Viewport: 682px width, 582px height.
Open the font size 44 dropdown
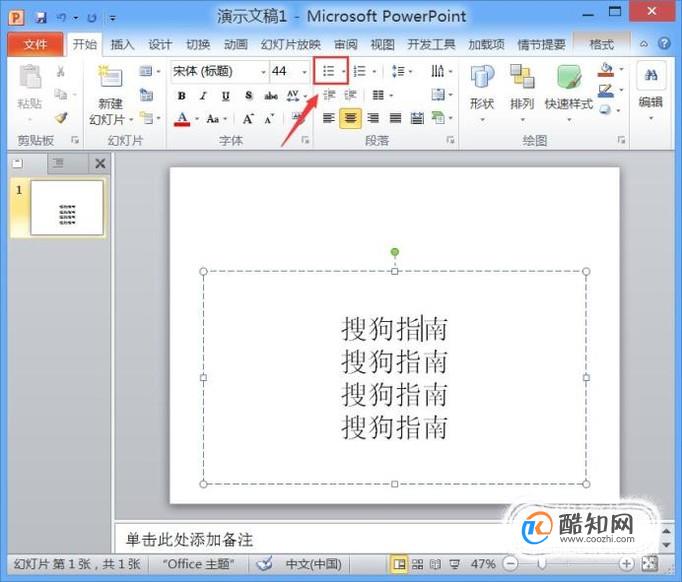[304, 71]
